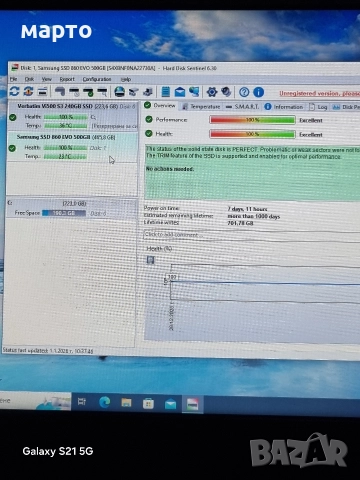This screenshot has width=360, height=480.
Task: Open the blue report document toolbar icon
Action: [x=166, y=92]
